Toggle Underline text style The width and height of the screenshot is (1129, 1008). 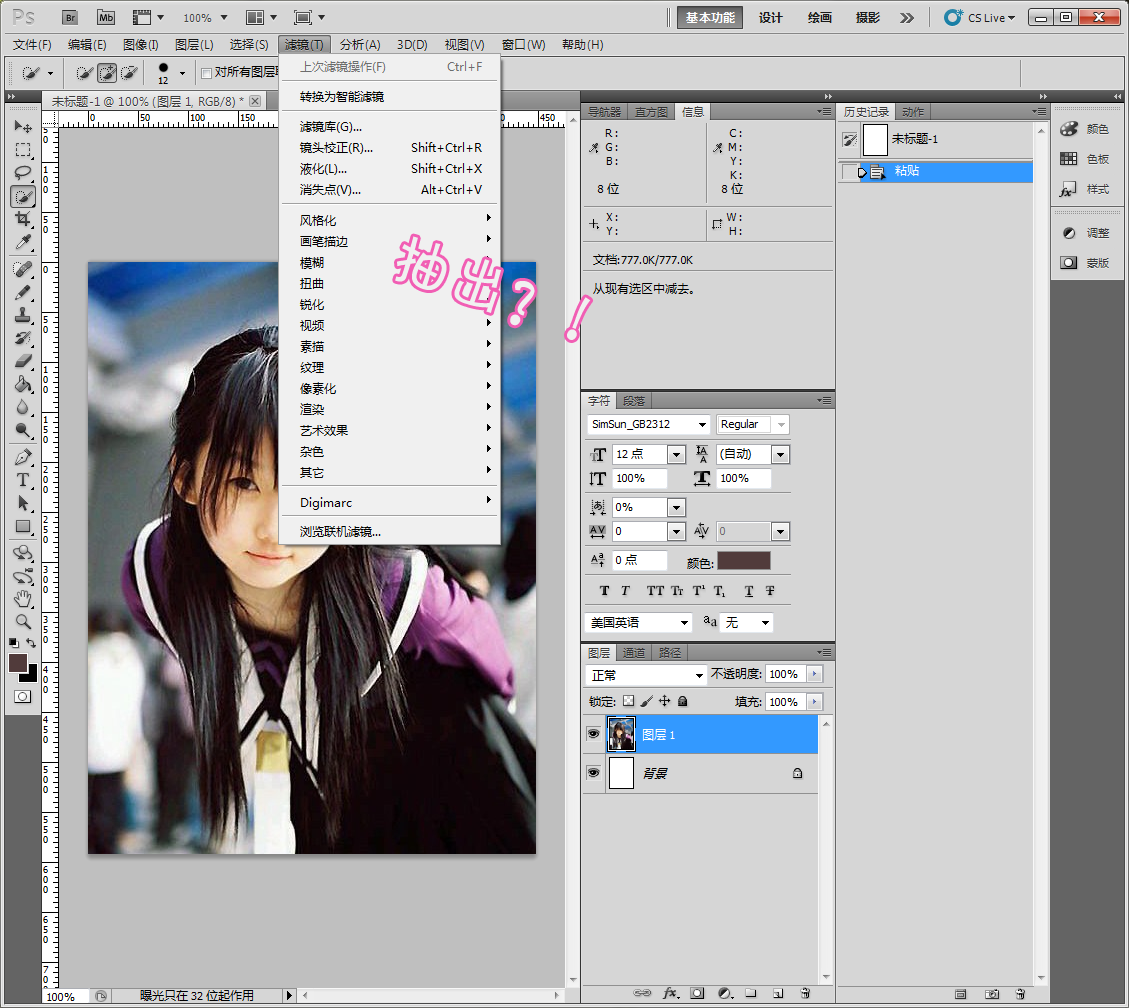pos(749,591)
